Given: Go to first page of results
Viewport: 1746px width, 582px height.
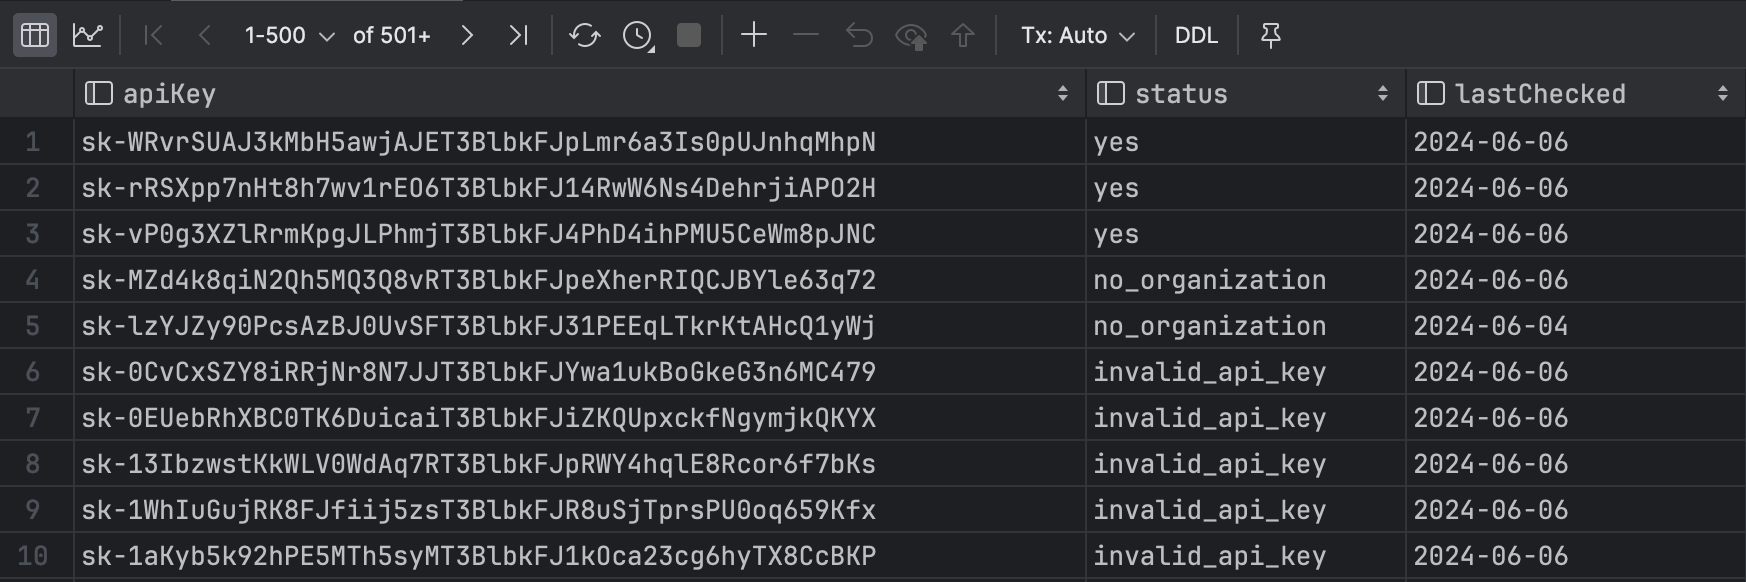Looking at the screenshot, I should coord(153,36).
